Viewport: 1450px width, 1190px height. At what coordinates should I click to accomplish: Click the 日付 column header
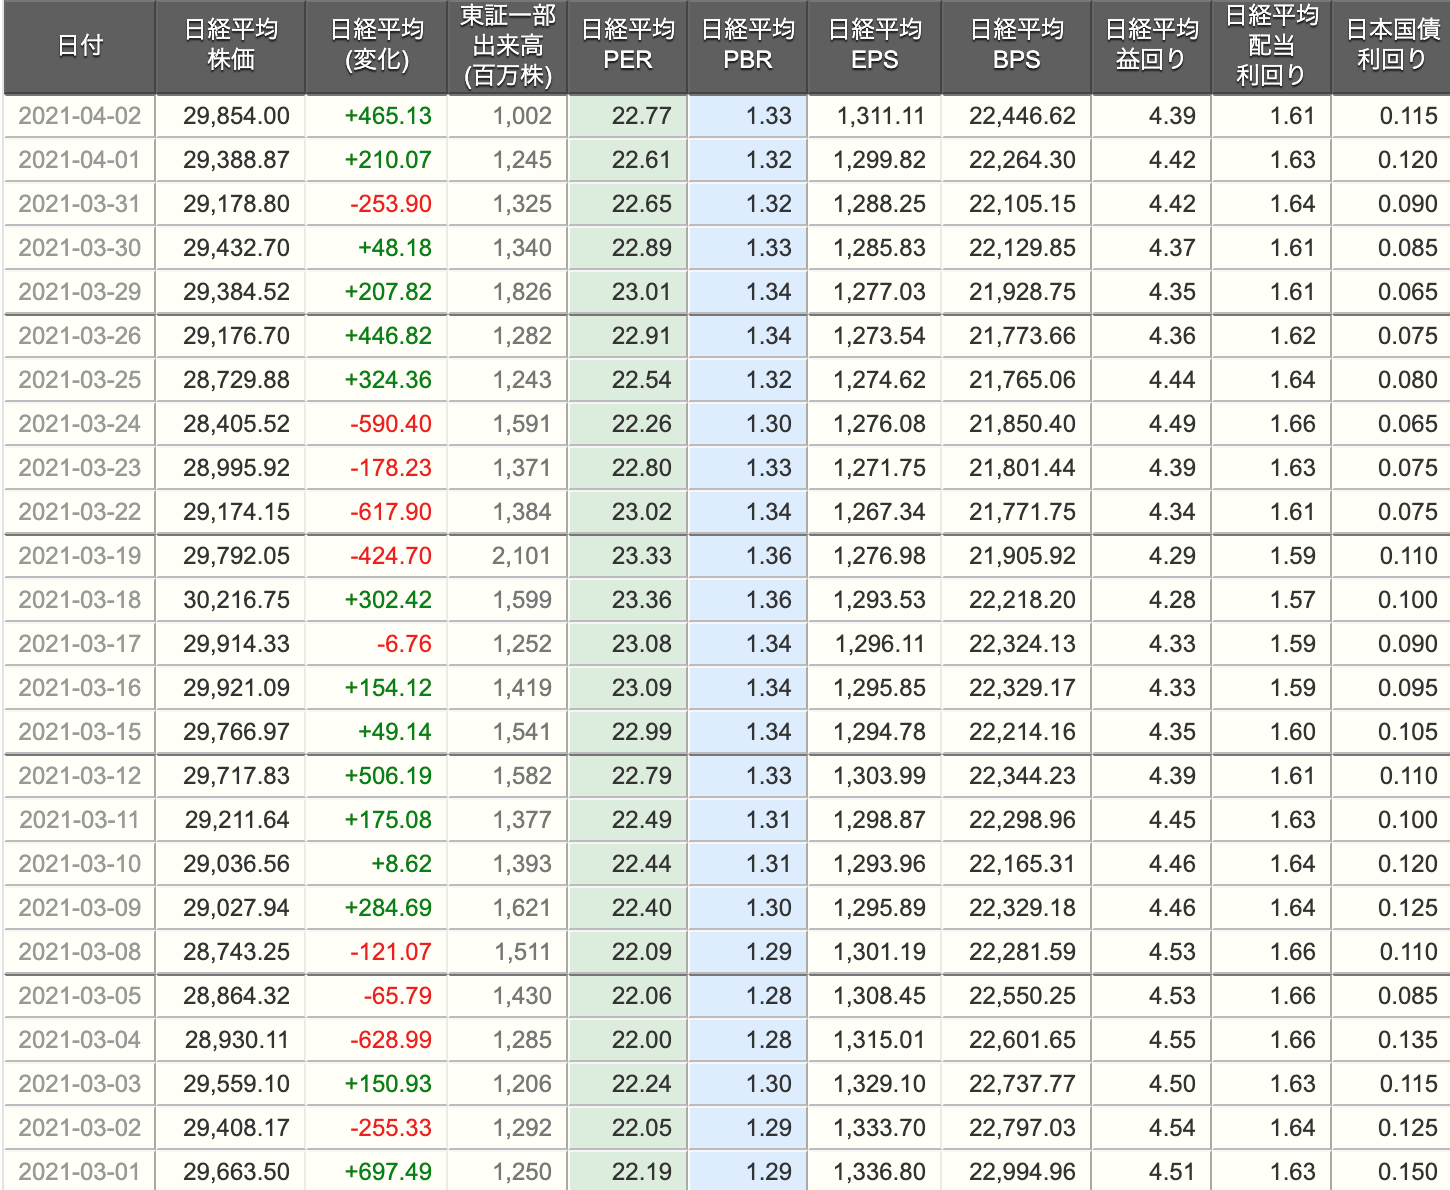80,46
